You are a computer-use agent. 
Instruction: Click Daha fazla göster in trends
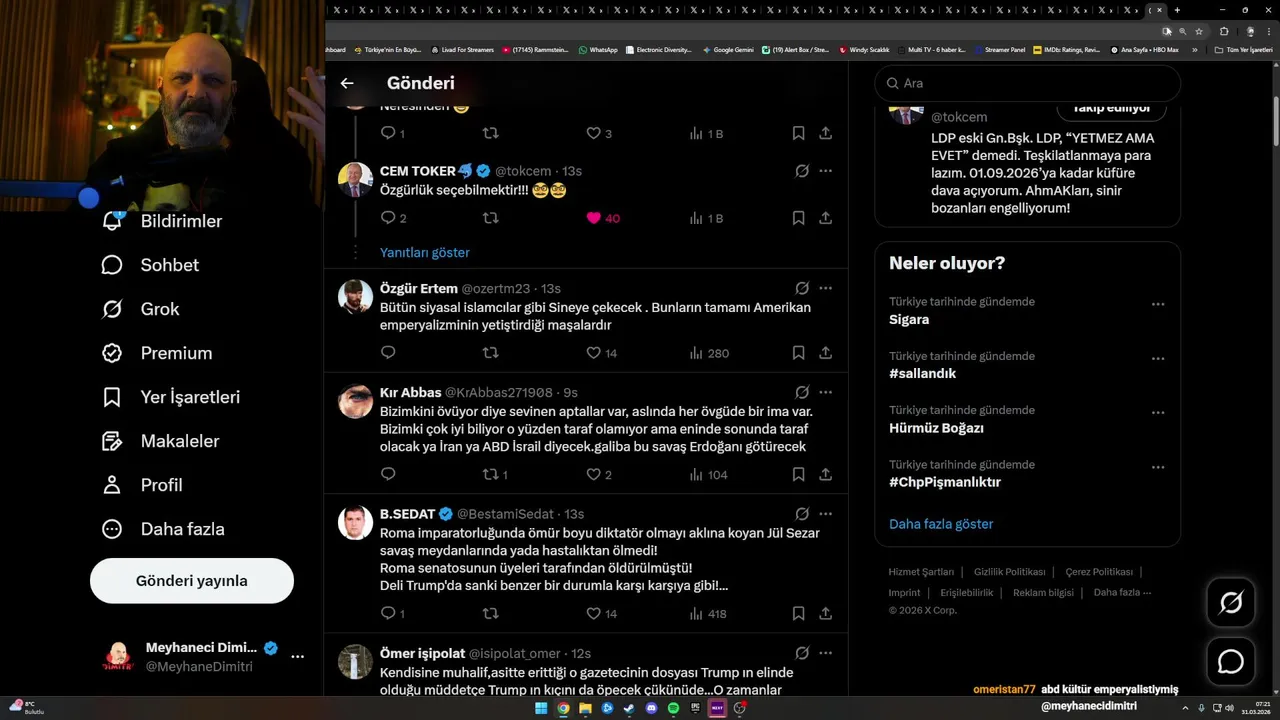(x=941, y=524)
